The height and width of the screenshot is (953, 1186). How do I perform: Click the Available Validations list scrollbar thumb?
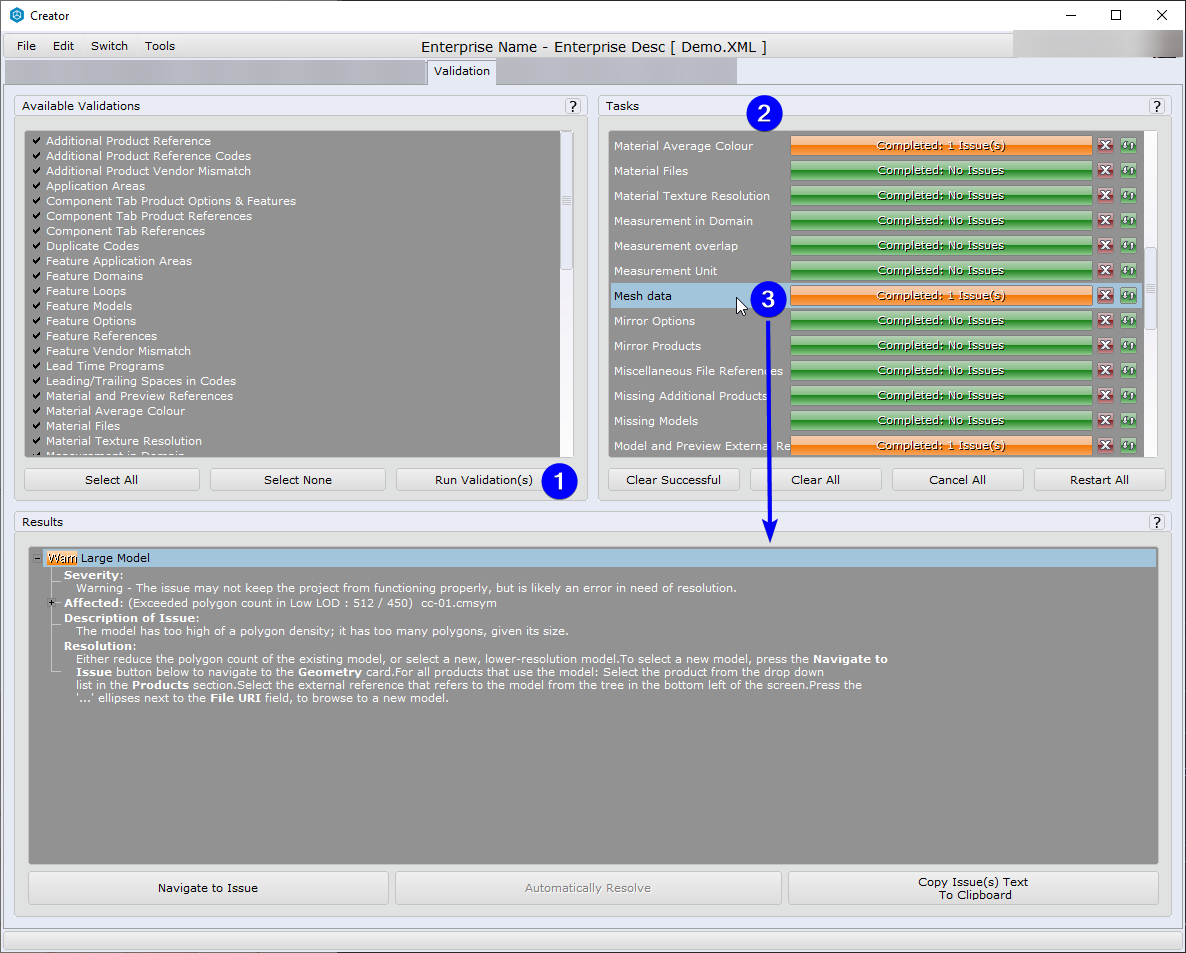point(566,200)
